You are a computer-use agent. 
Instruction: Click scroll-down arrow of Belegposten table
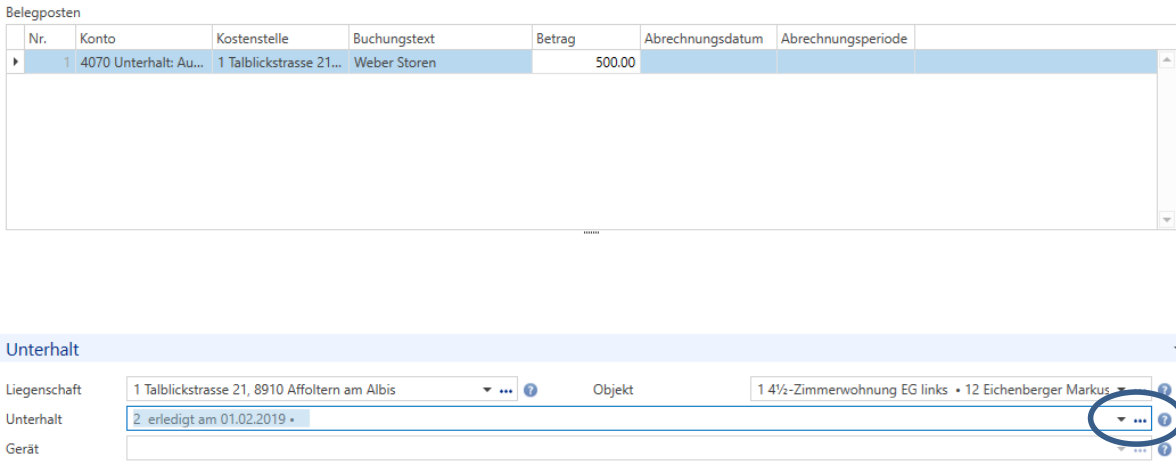(x=1166, y=219)
